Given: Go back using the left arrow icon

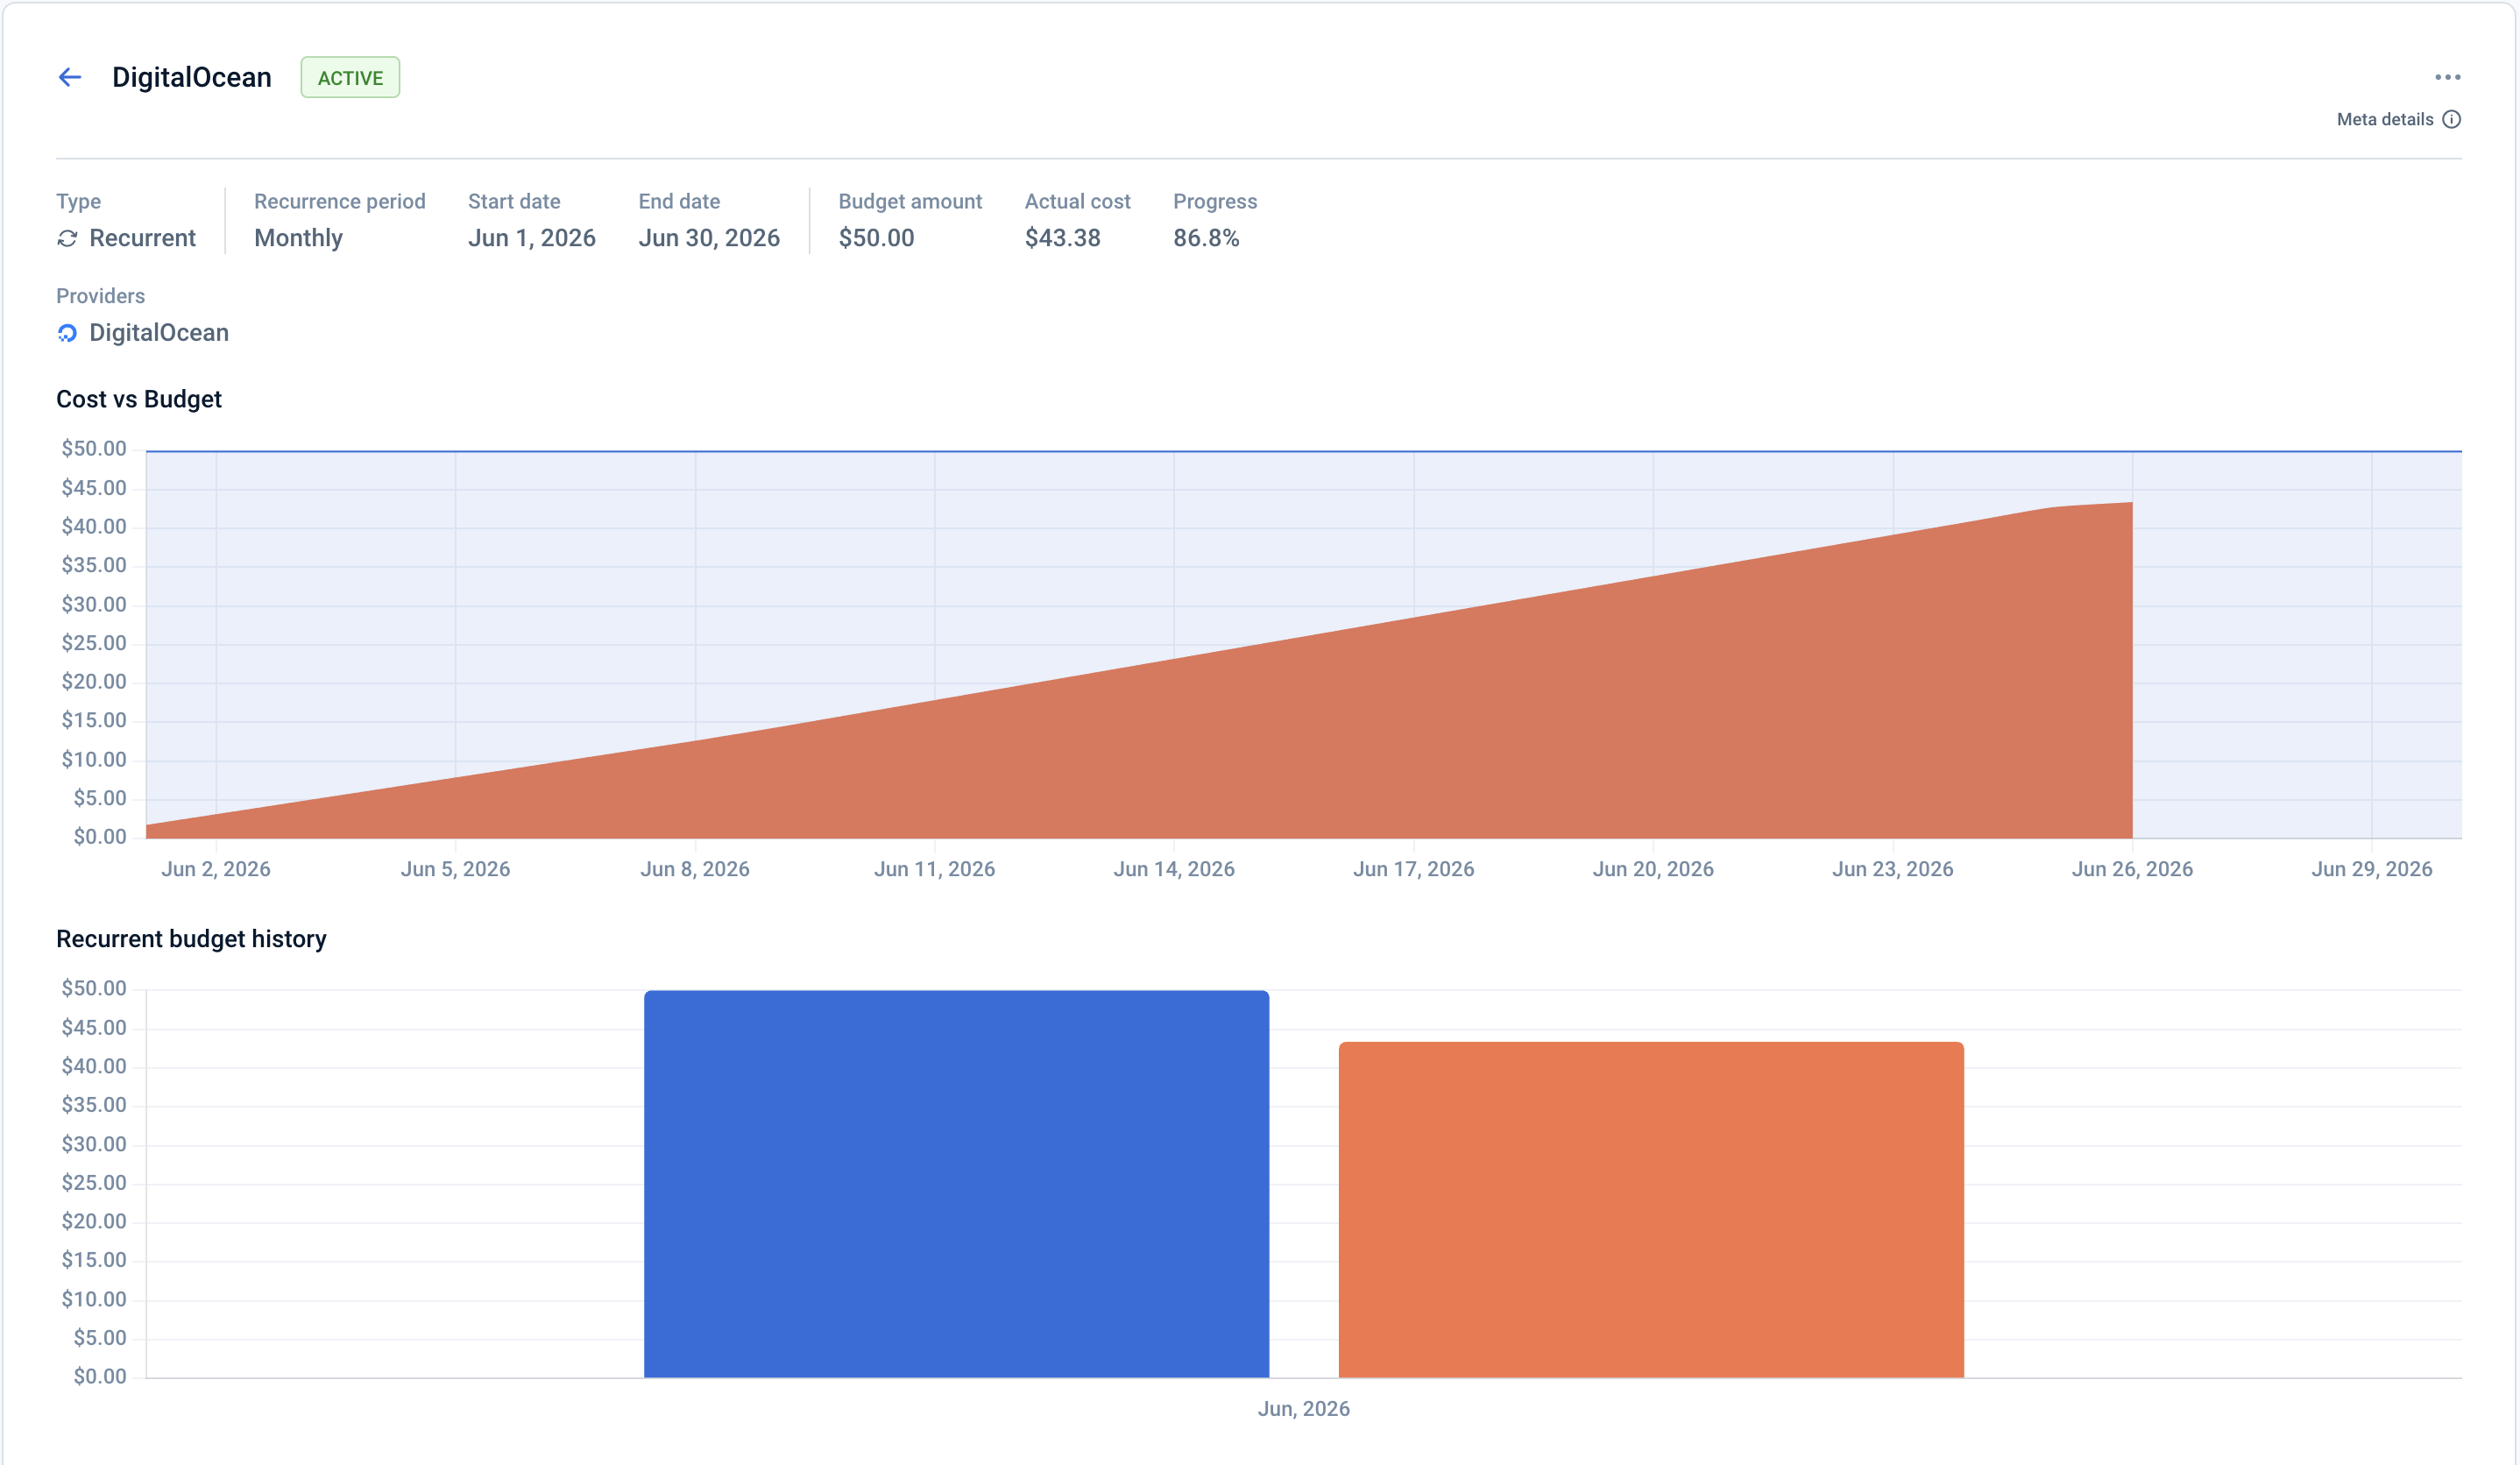Looking at the screenshot, I should point(70,77).
